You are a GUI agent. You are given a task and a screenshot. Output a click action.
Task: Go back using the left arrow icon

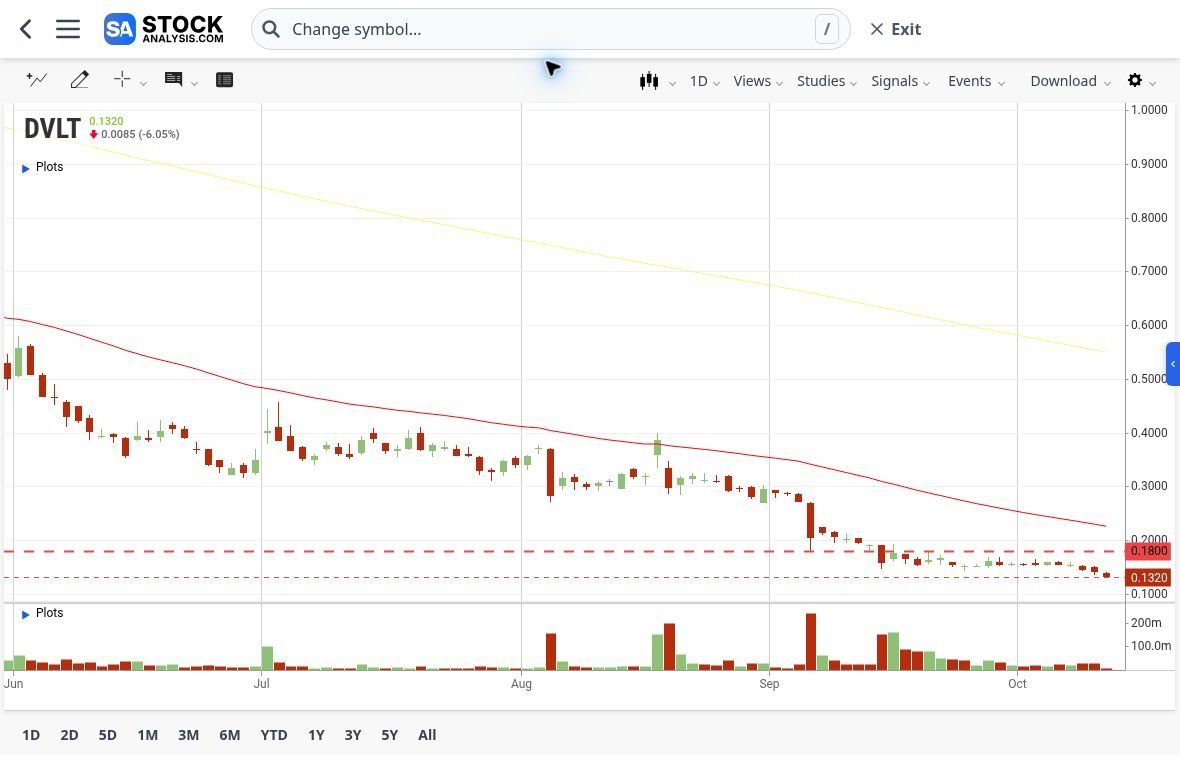click(26, 29)
